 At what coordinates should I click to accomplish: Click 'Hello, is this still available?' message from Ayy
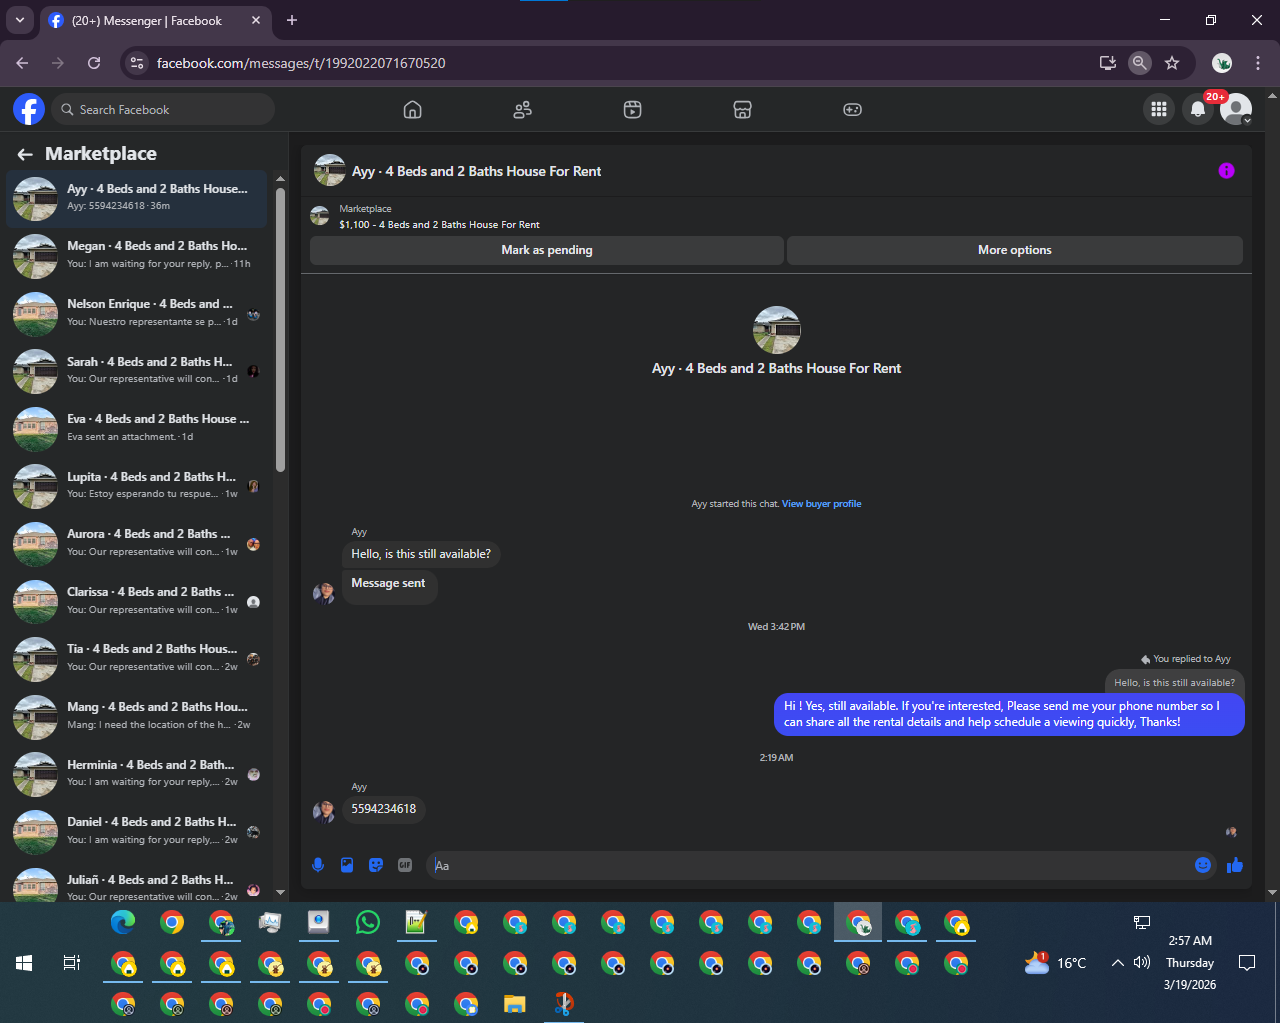(x=421, y=554)
